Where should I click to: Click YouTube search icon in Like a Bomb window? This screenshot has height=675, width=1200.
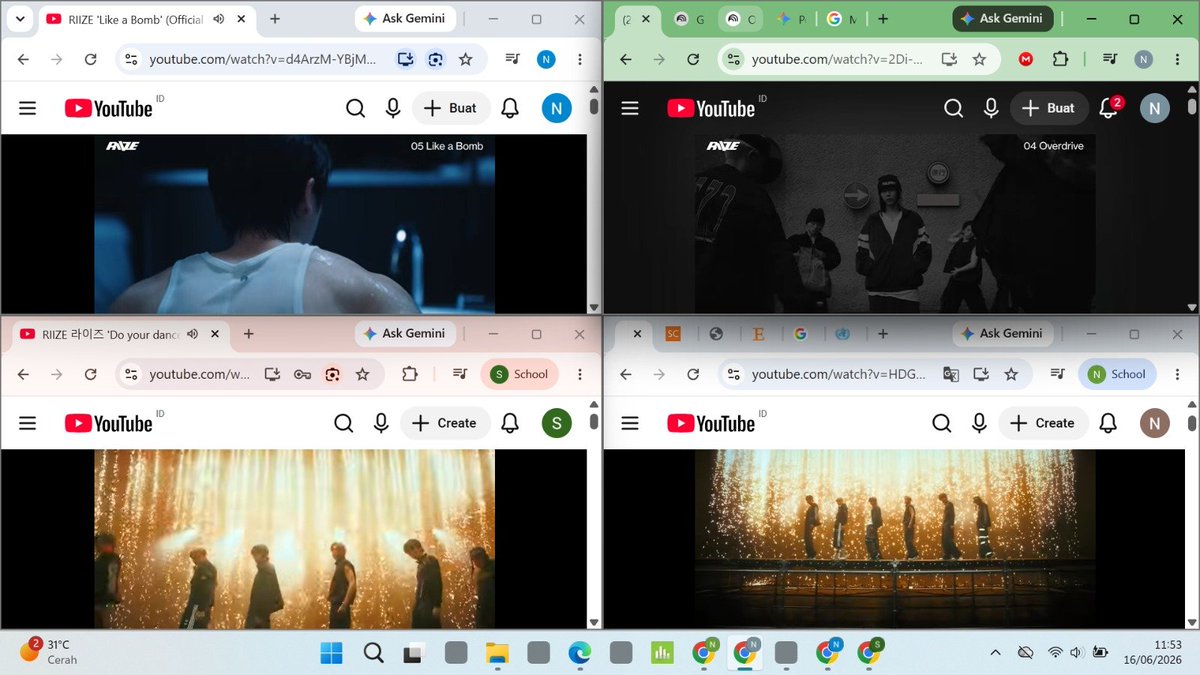[x=355, y=108]
